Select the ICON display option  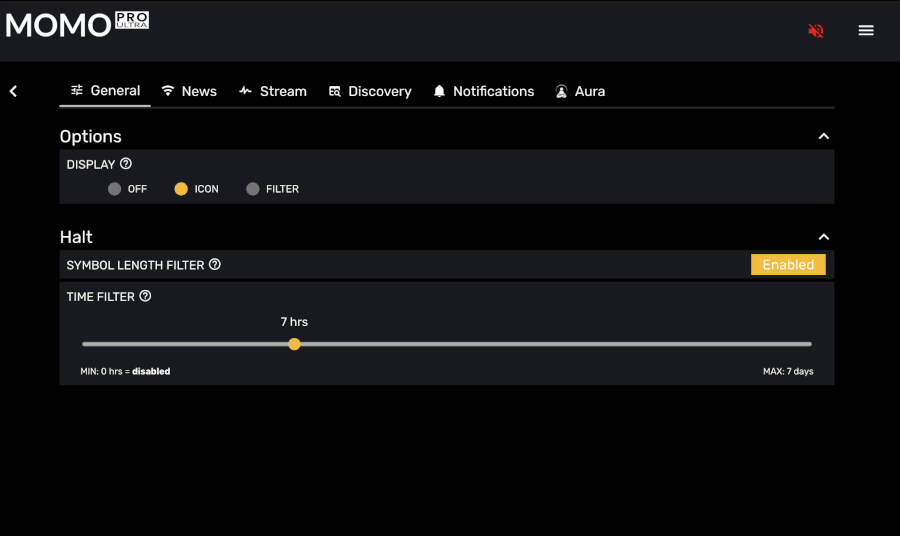coord(181,189)
